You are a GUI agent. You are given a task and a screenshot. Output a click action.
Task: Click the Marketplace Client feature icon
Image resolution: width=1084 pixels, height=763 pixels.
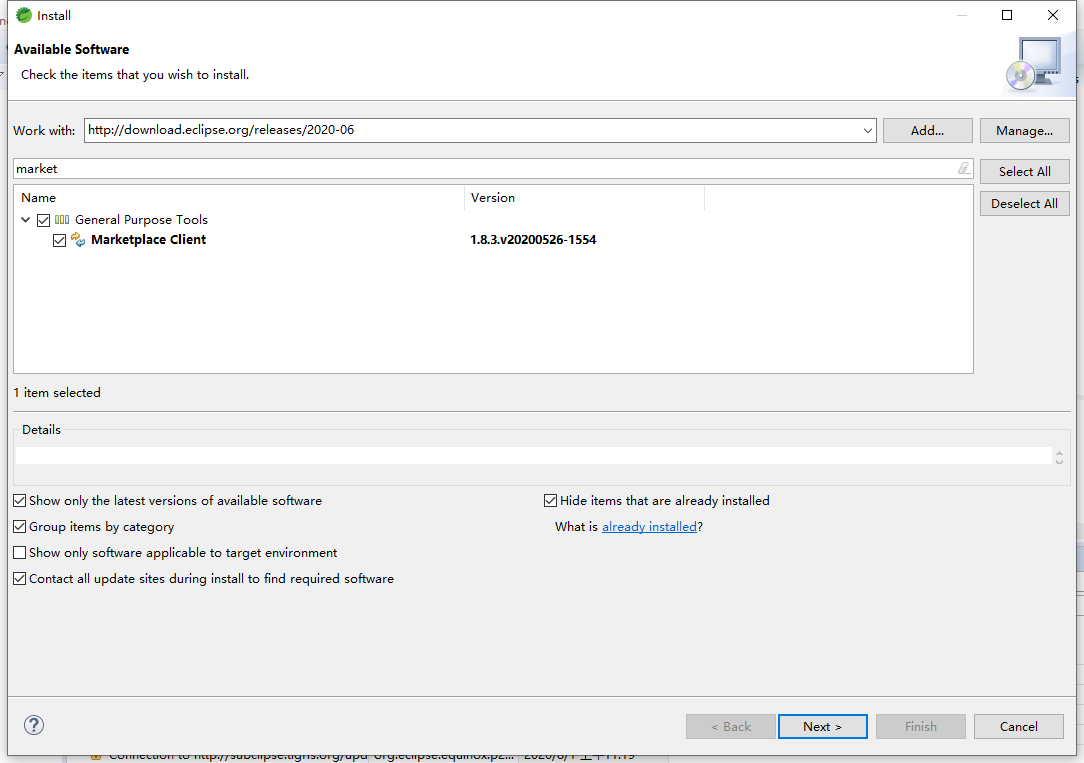(x=78, y=240)
